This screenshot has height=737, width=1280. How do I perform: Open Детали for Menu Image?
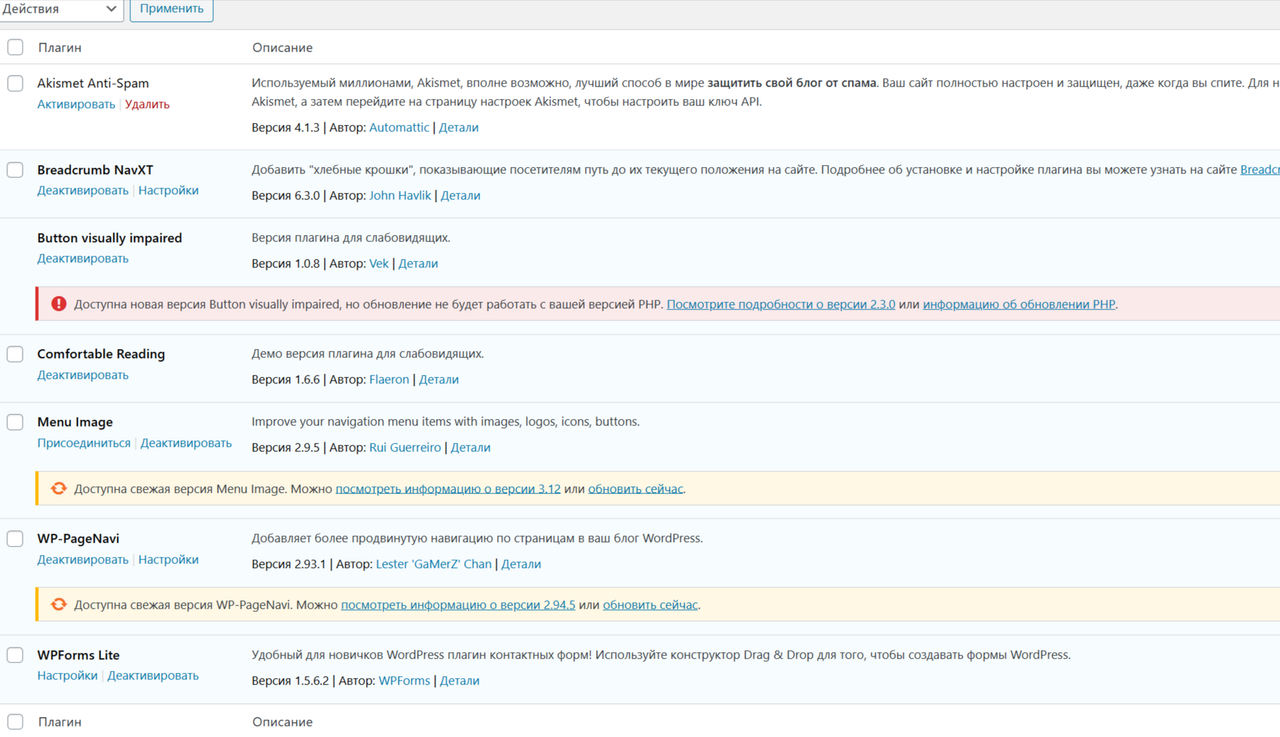pos(470,447)
